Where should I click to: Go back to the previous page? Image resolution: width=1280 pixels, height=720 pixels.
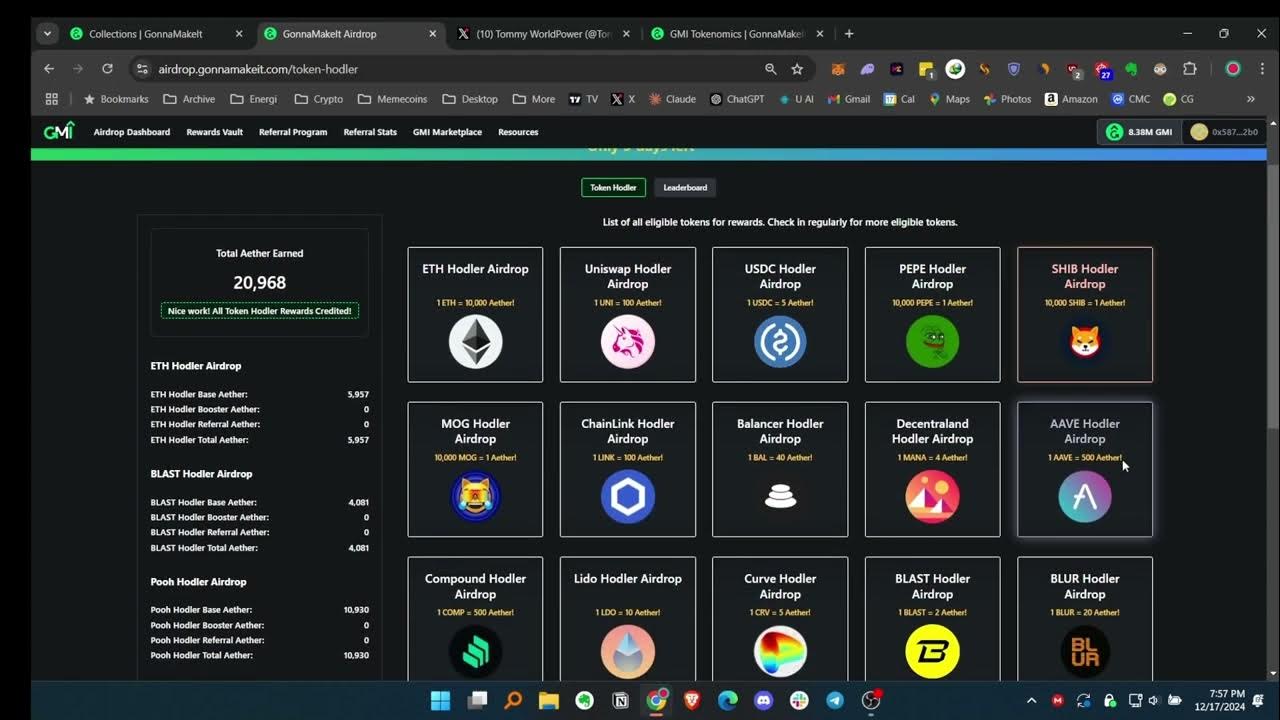coord(49,69)
